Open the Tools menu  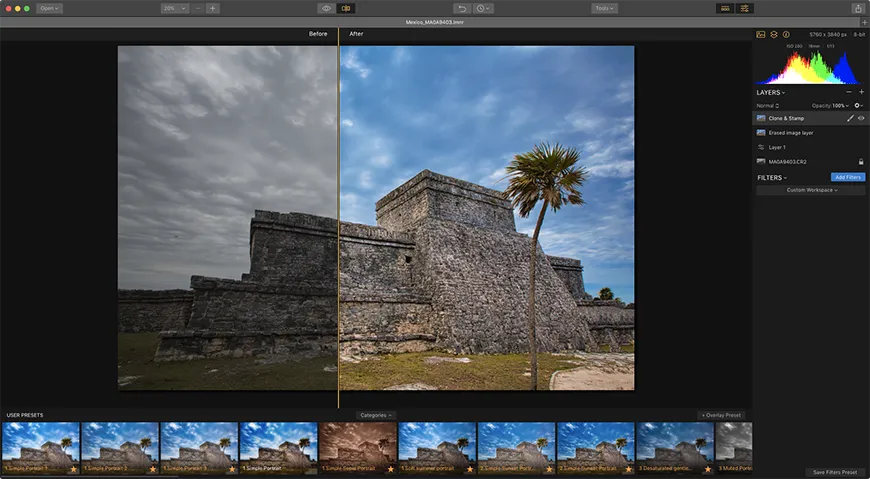tap(603, 8)
